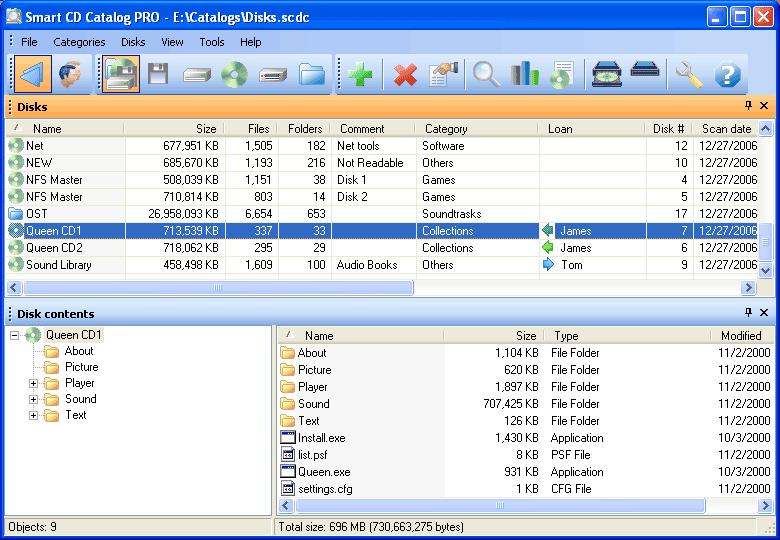Click the blue question mark help icon
The height and width of the screenshot is (540, 780).
[728, 75]
